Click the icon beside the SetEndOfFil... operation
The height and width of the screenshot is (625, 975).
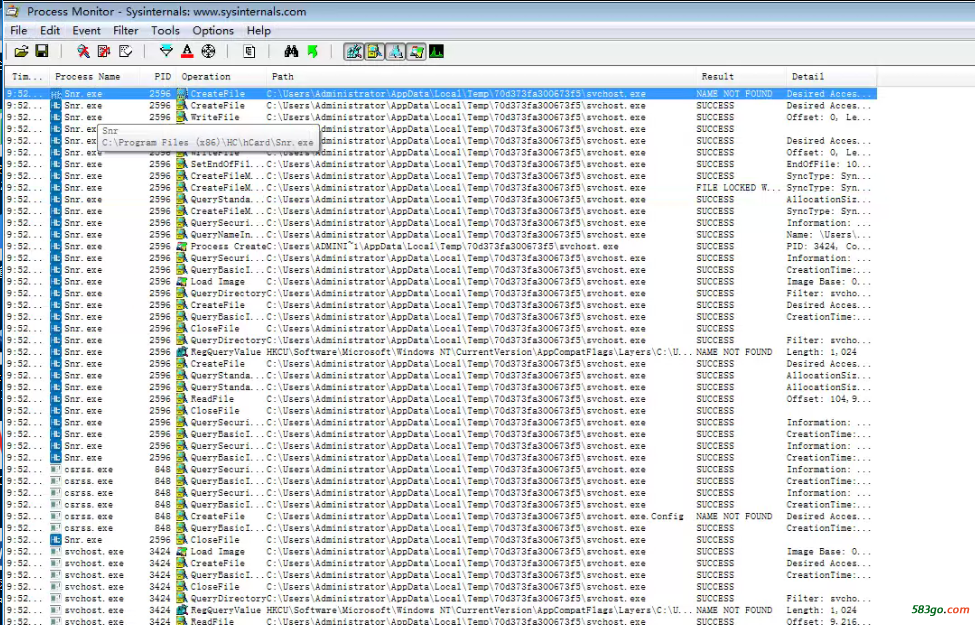[x=182, y=164]
